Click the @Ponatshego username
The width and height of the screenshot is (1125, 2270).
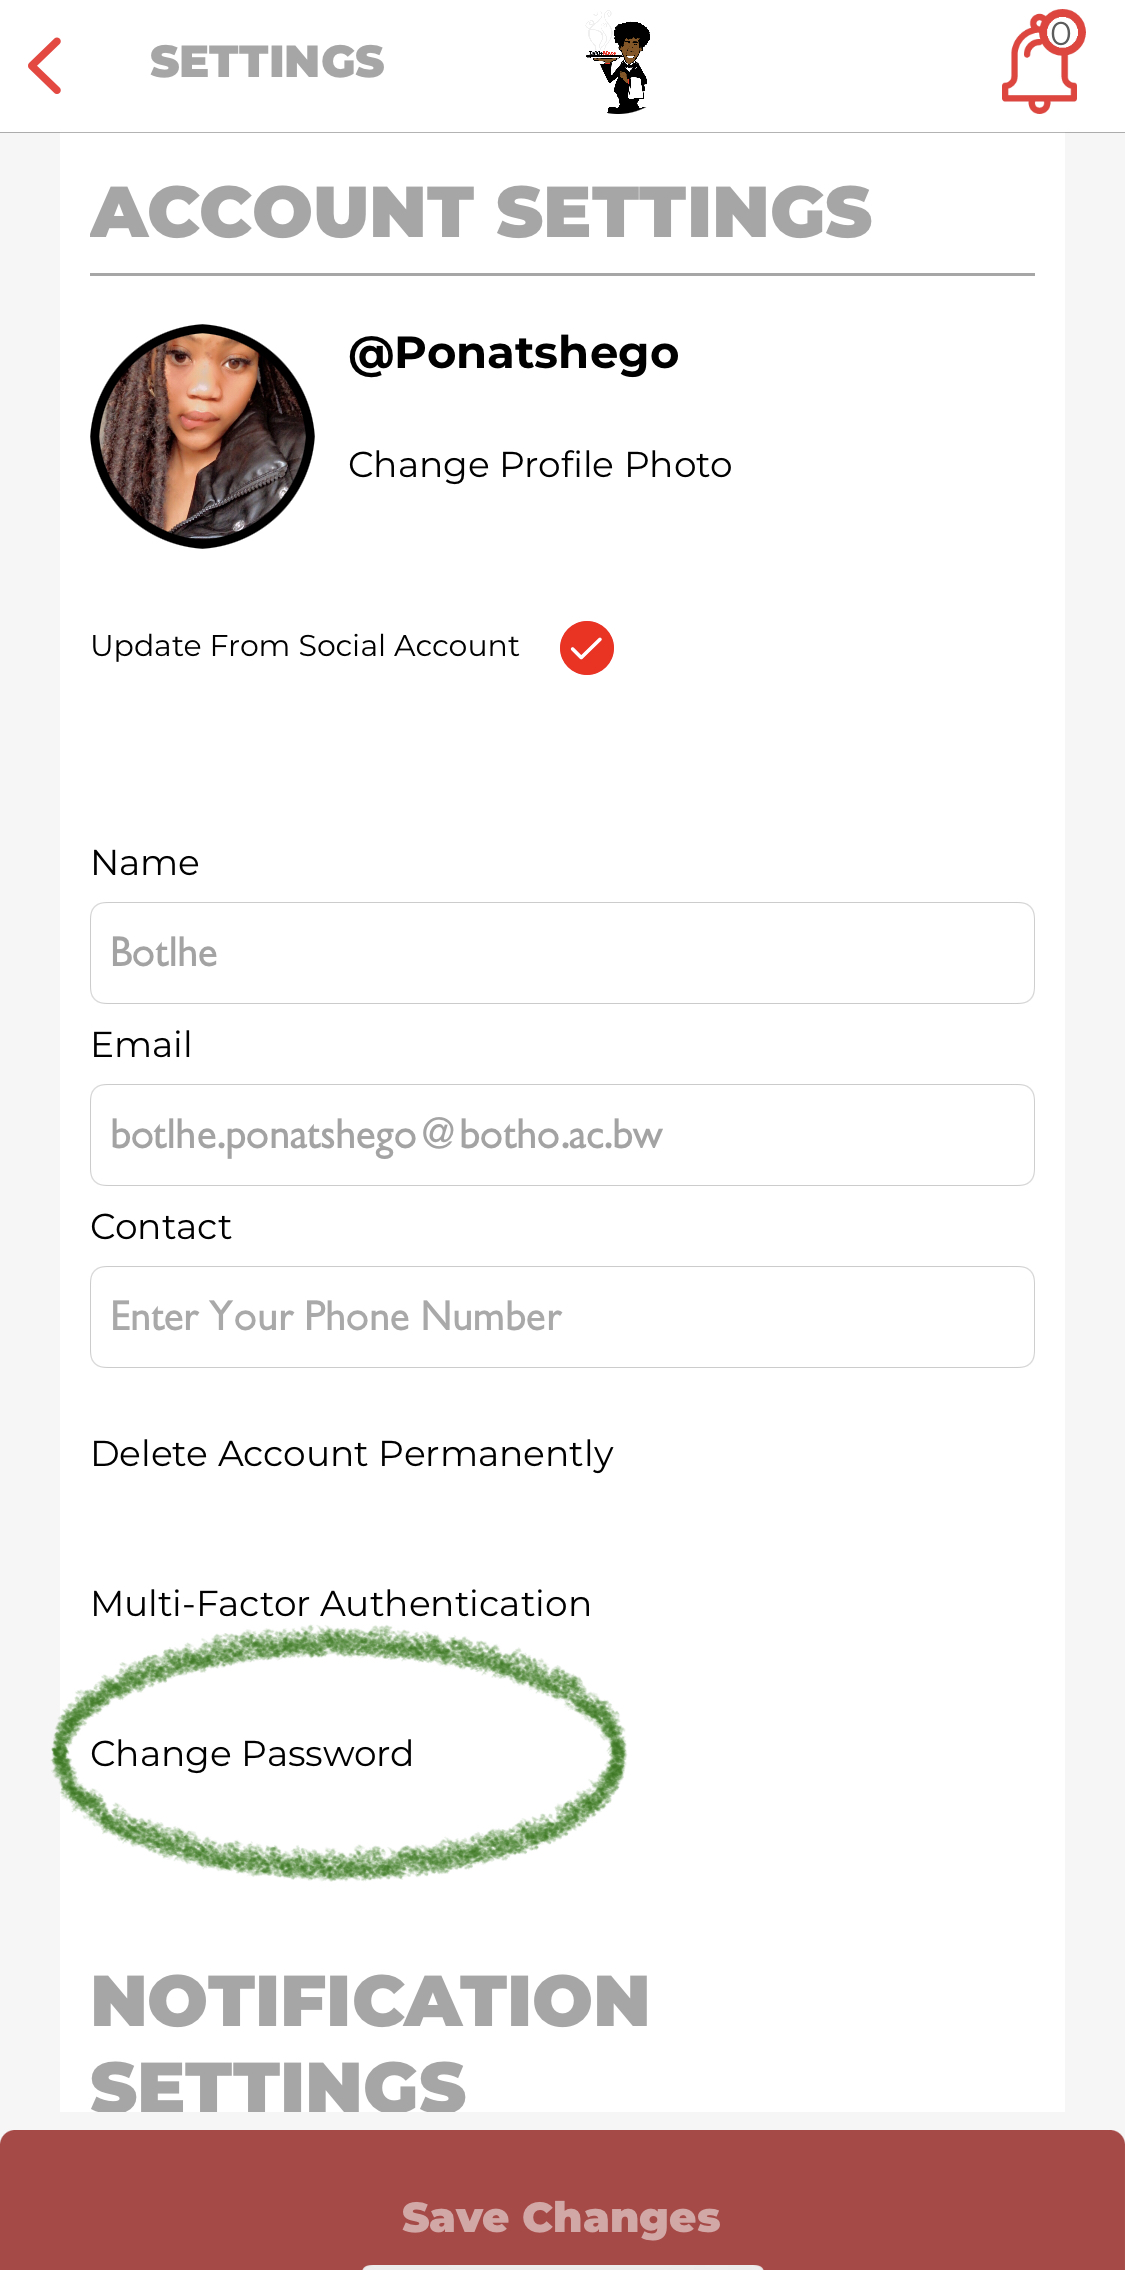point(513,352)
